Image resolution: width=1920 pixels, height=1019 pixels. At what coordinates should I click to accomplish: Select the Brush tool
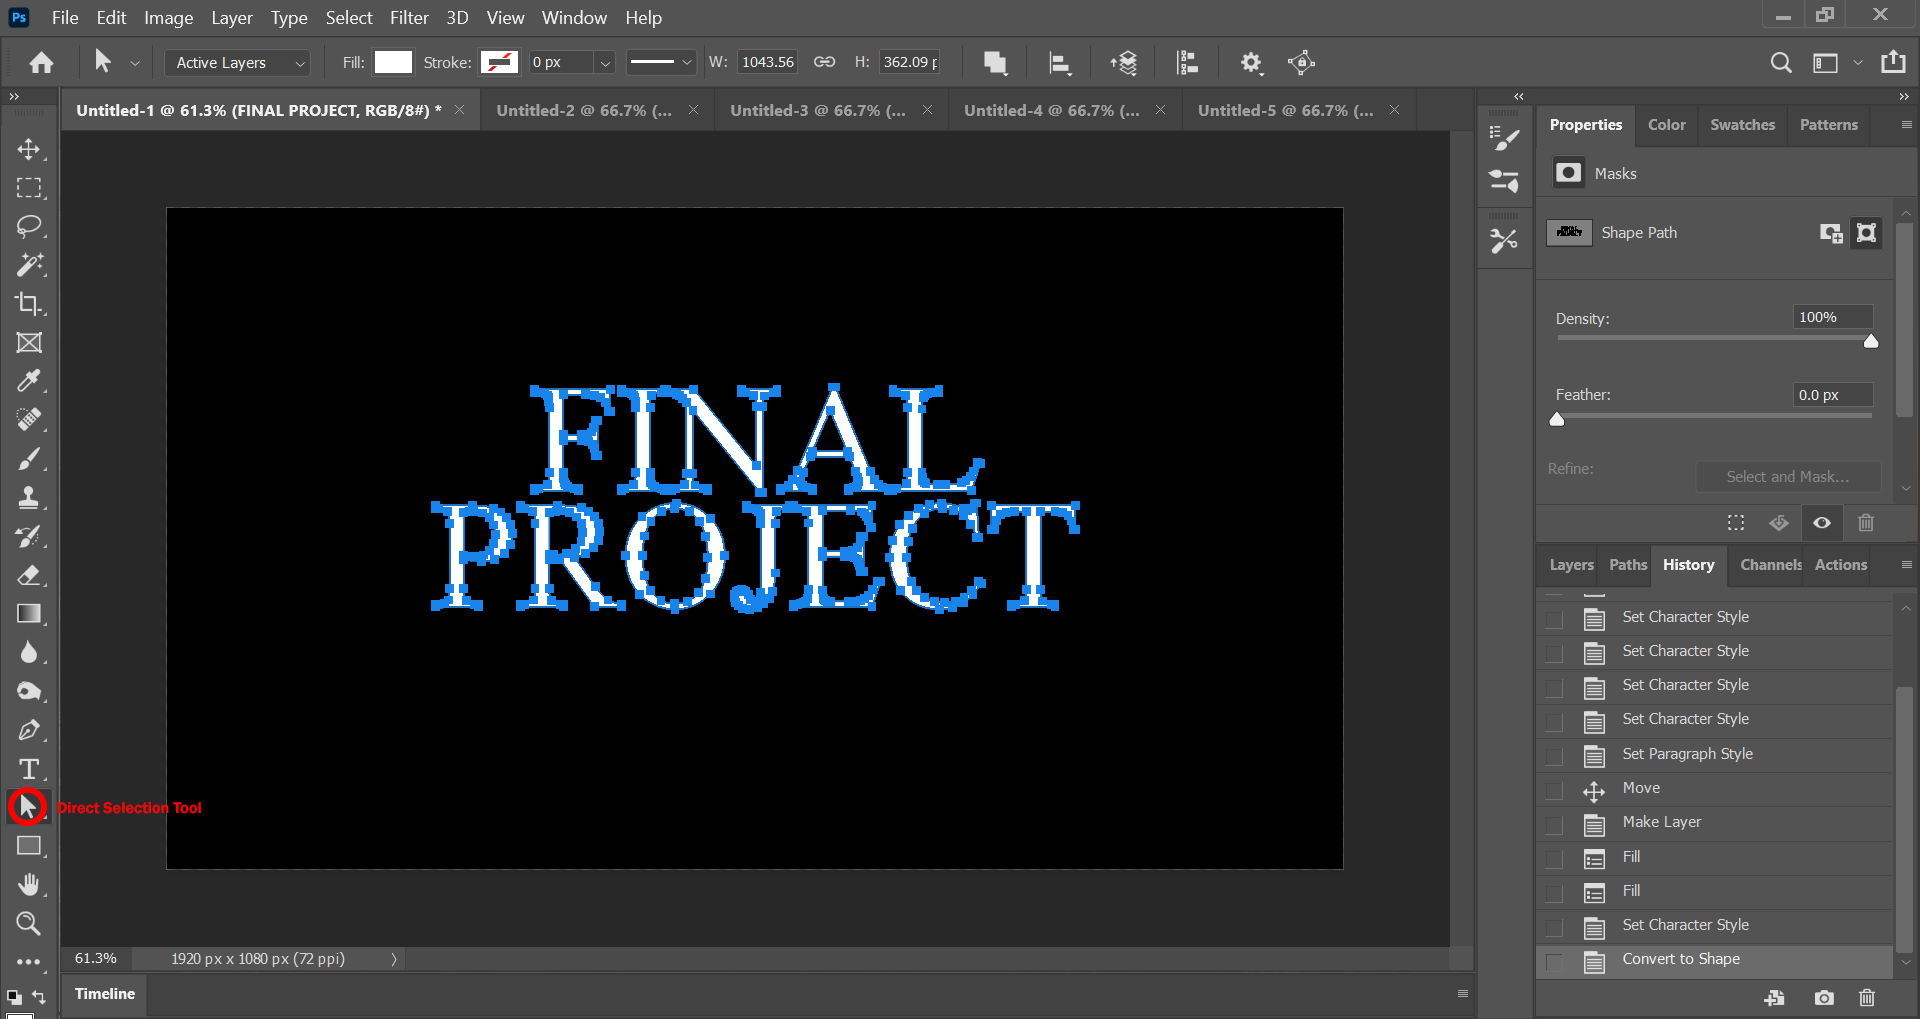click(28, 459)
